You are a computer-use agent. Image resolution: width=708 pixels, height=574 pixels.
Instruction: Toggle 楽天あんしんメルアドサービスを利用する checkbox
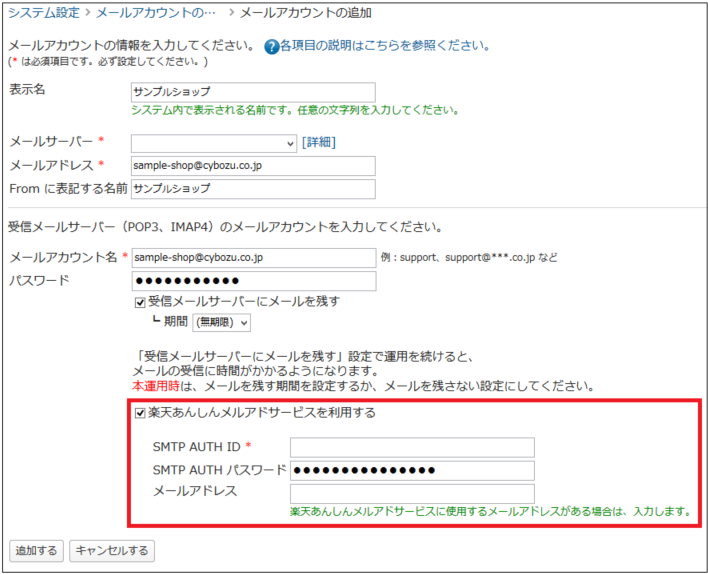click(141, 412)
